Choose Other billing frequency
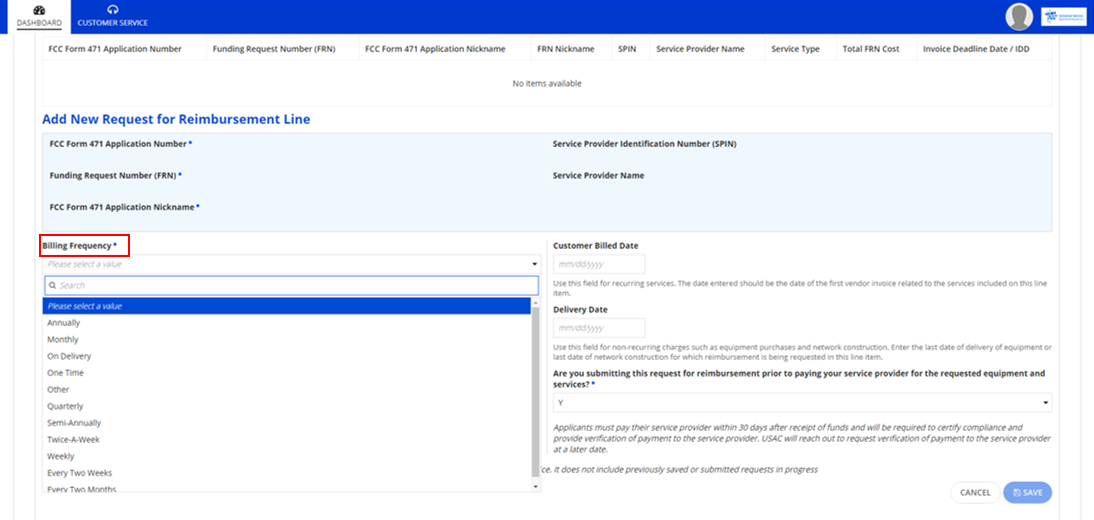Screen dimensions: 1094x520 click(287, 389)
